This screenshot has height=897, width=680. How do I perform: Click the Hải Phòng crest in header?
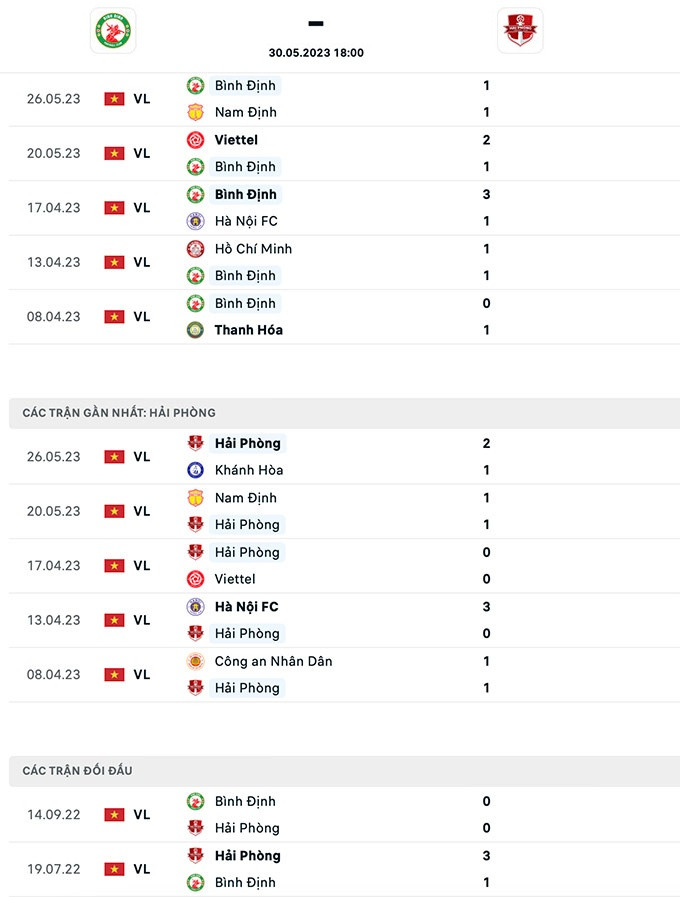click(x=520, y=31)
